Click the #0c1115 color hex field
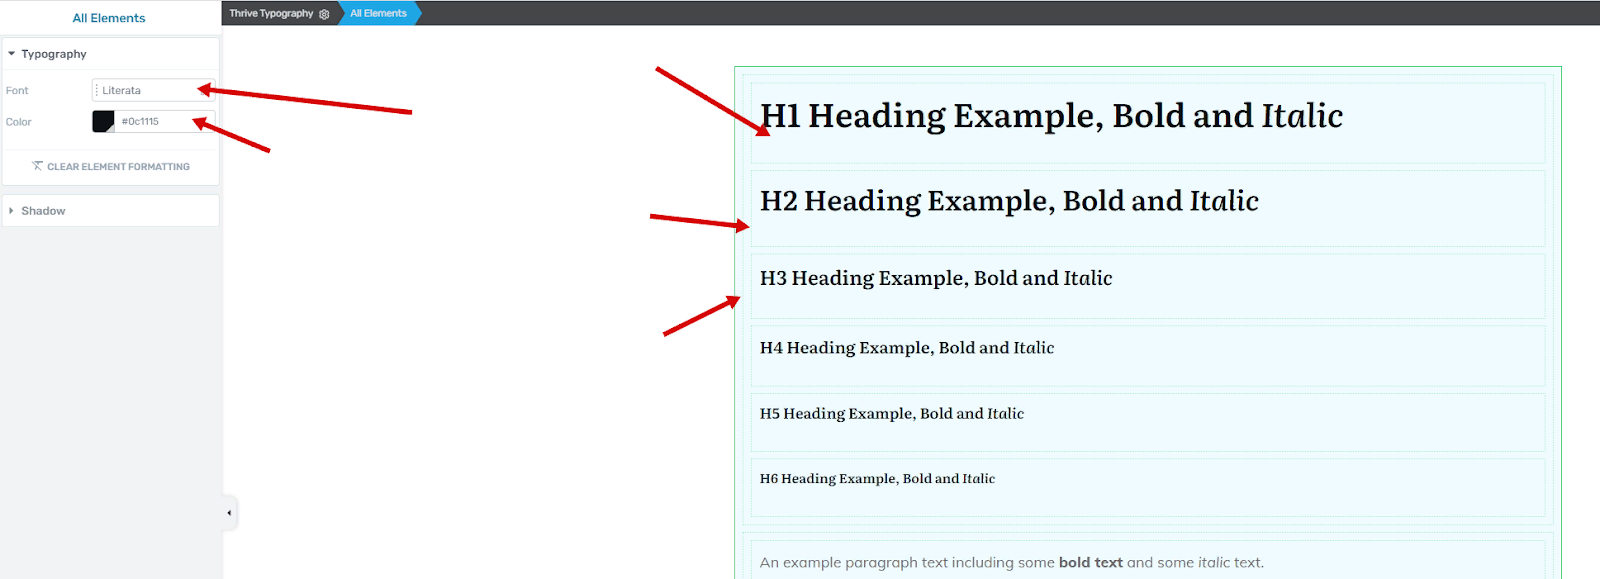 165,121
